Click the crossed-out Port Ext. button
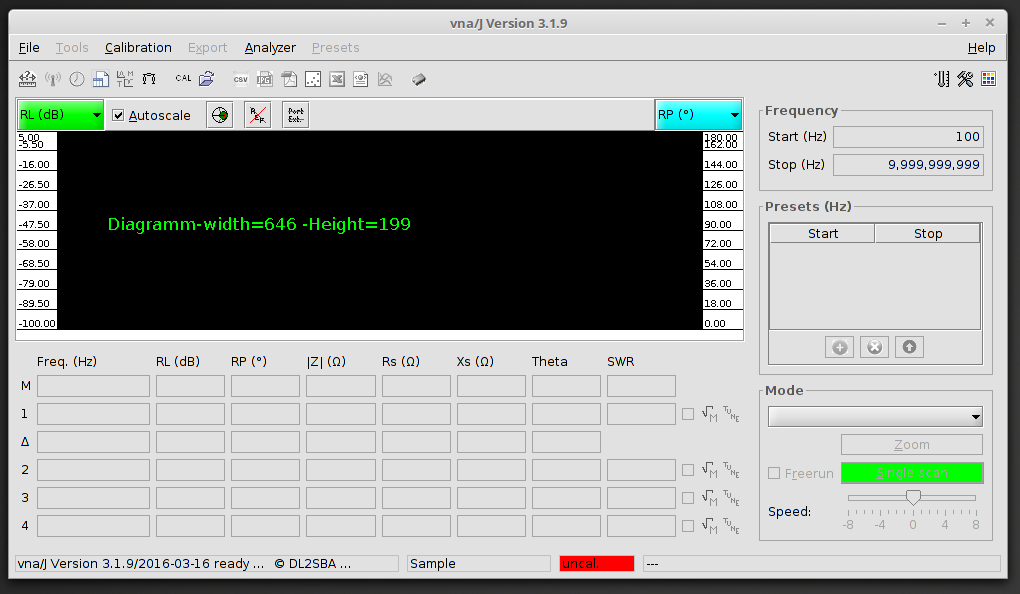The height and width of the screenshot is (594, 1020). click(x=257, y=115)
